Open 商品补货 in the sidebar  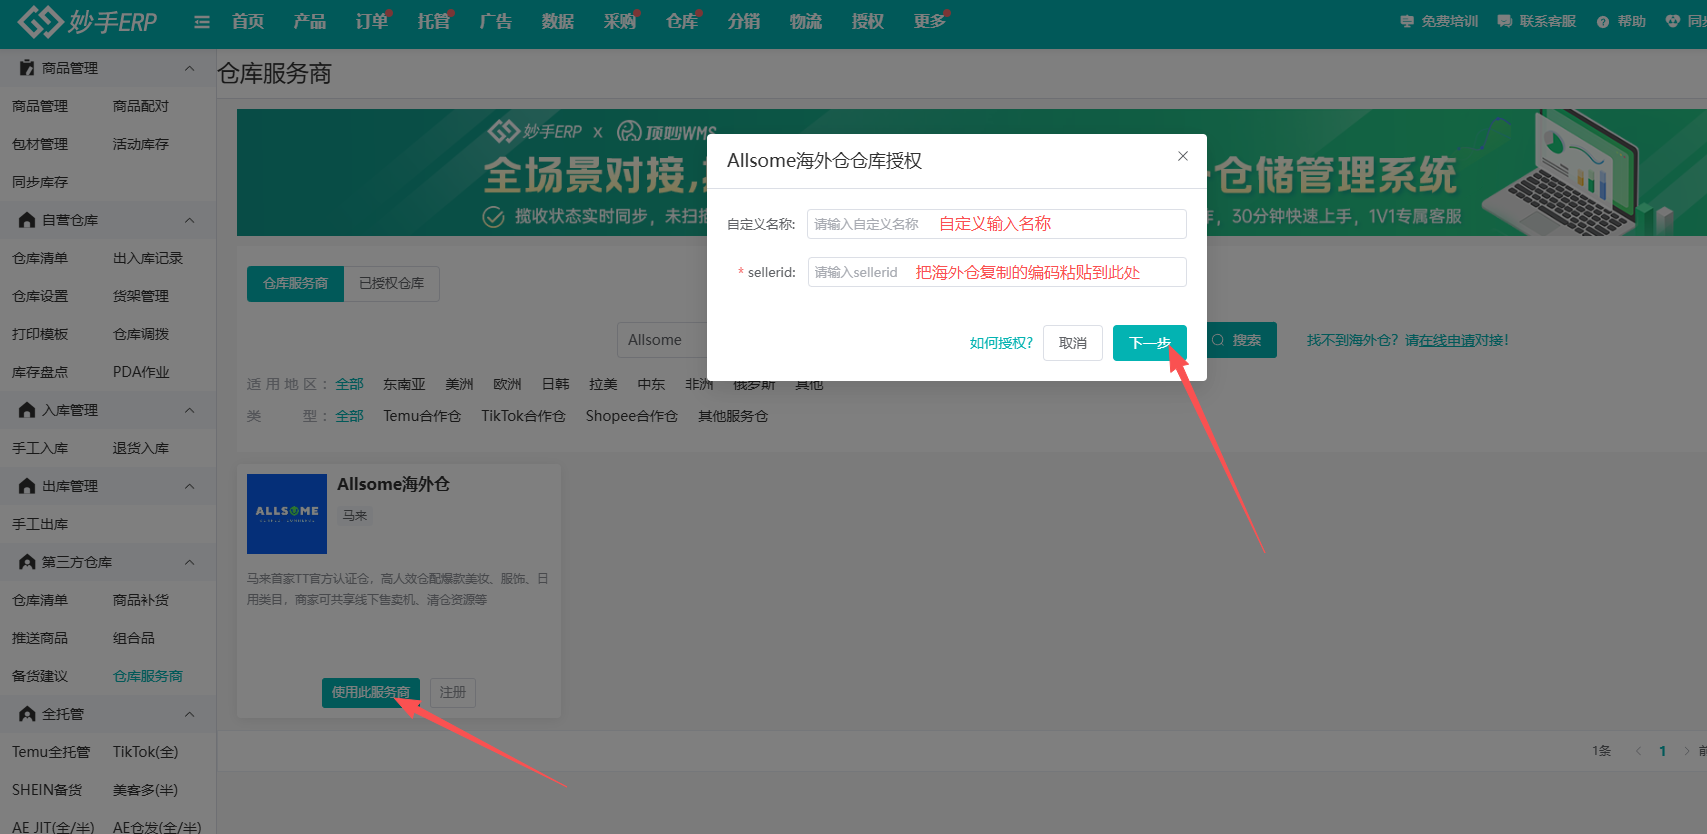pyautogui.click(x=141, y=600)
